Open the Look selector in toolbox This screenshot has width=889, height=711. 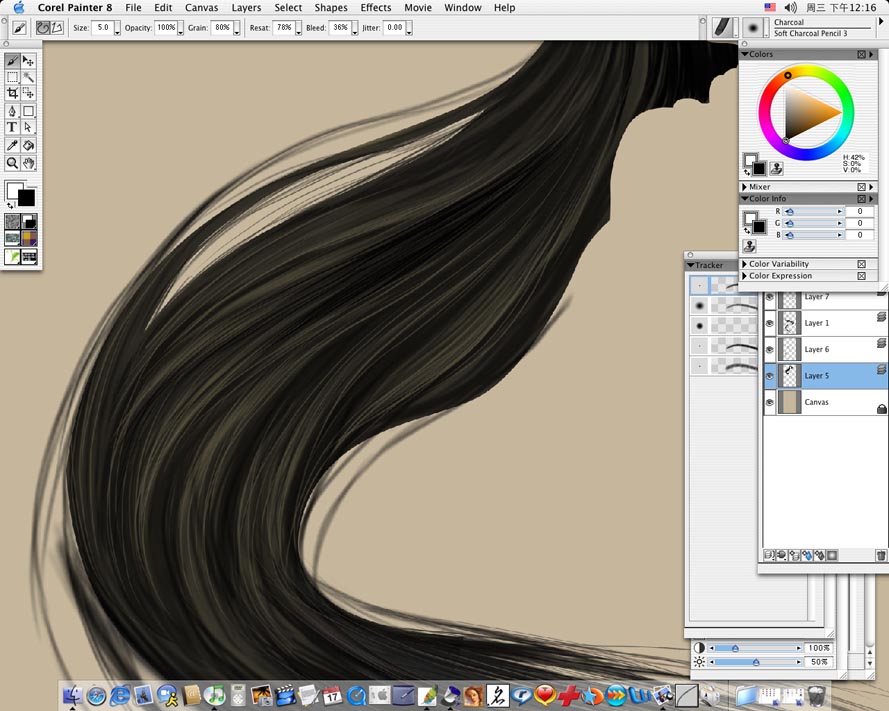click(x=12, y=256)
